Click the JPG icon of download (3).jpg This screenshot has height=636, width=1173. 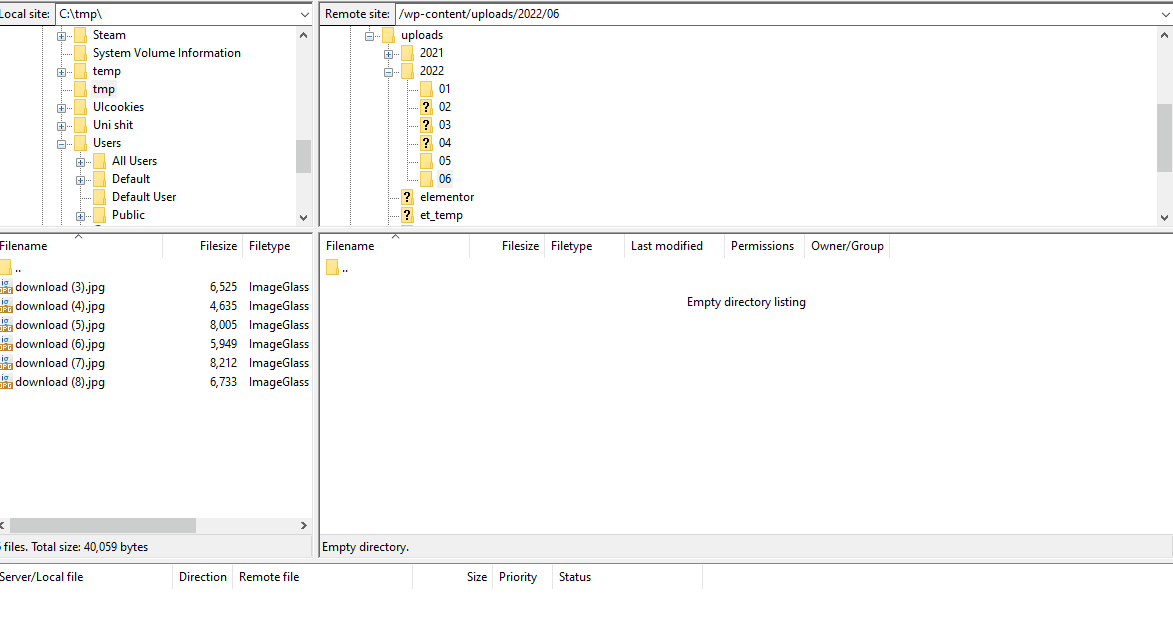6,287
